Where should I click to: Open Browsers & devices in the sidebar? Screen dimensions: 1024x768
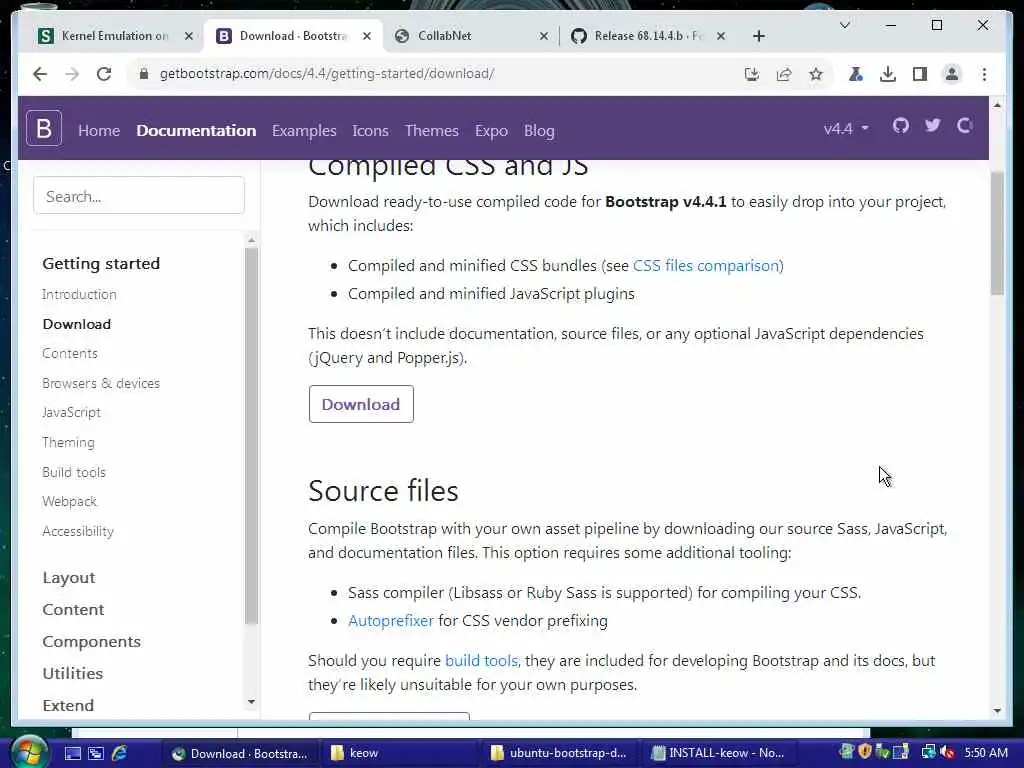101,383
